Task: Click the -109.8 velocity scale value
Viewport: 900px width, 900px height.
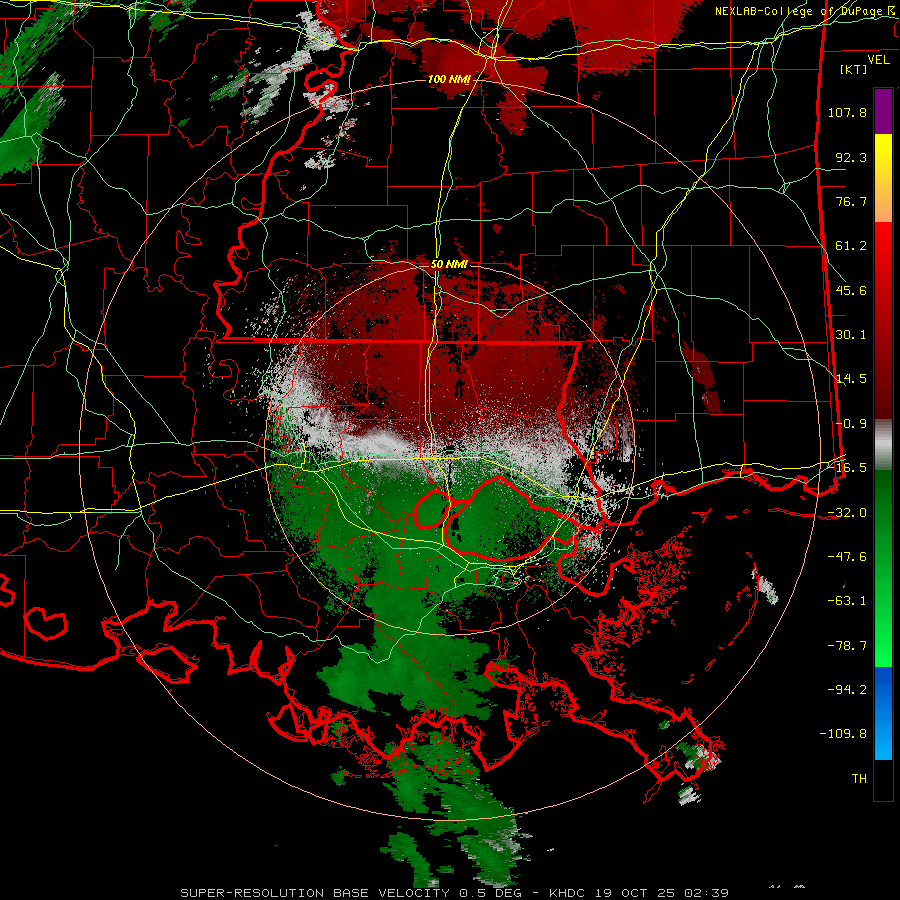Action: [843, 734]
